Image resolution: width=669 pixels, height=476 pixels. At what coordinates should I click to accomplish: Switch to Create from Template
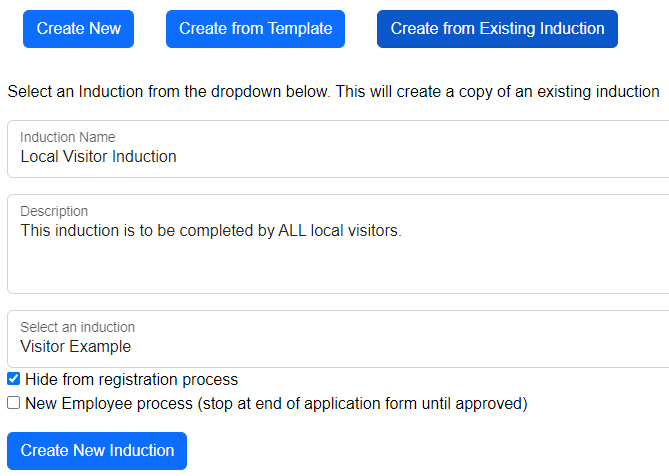click(255, 29)
